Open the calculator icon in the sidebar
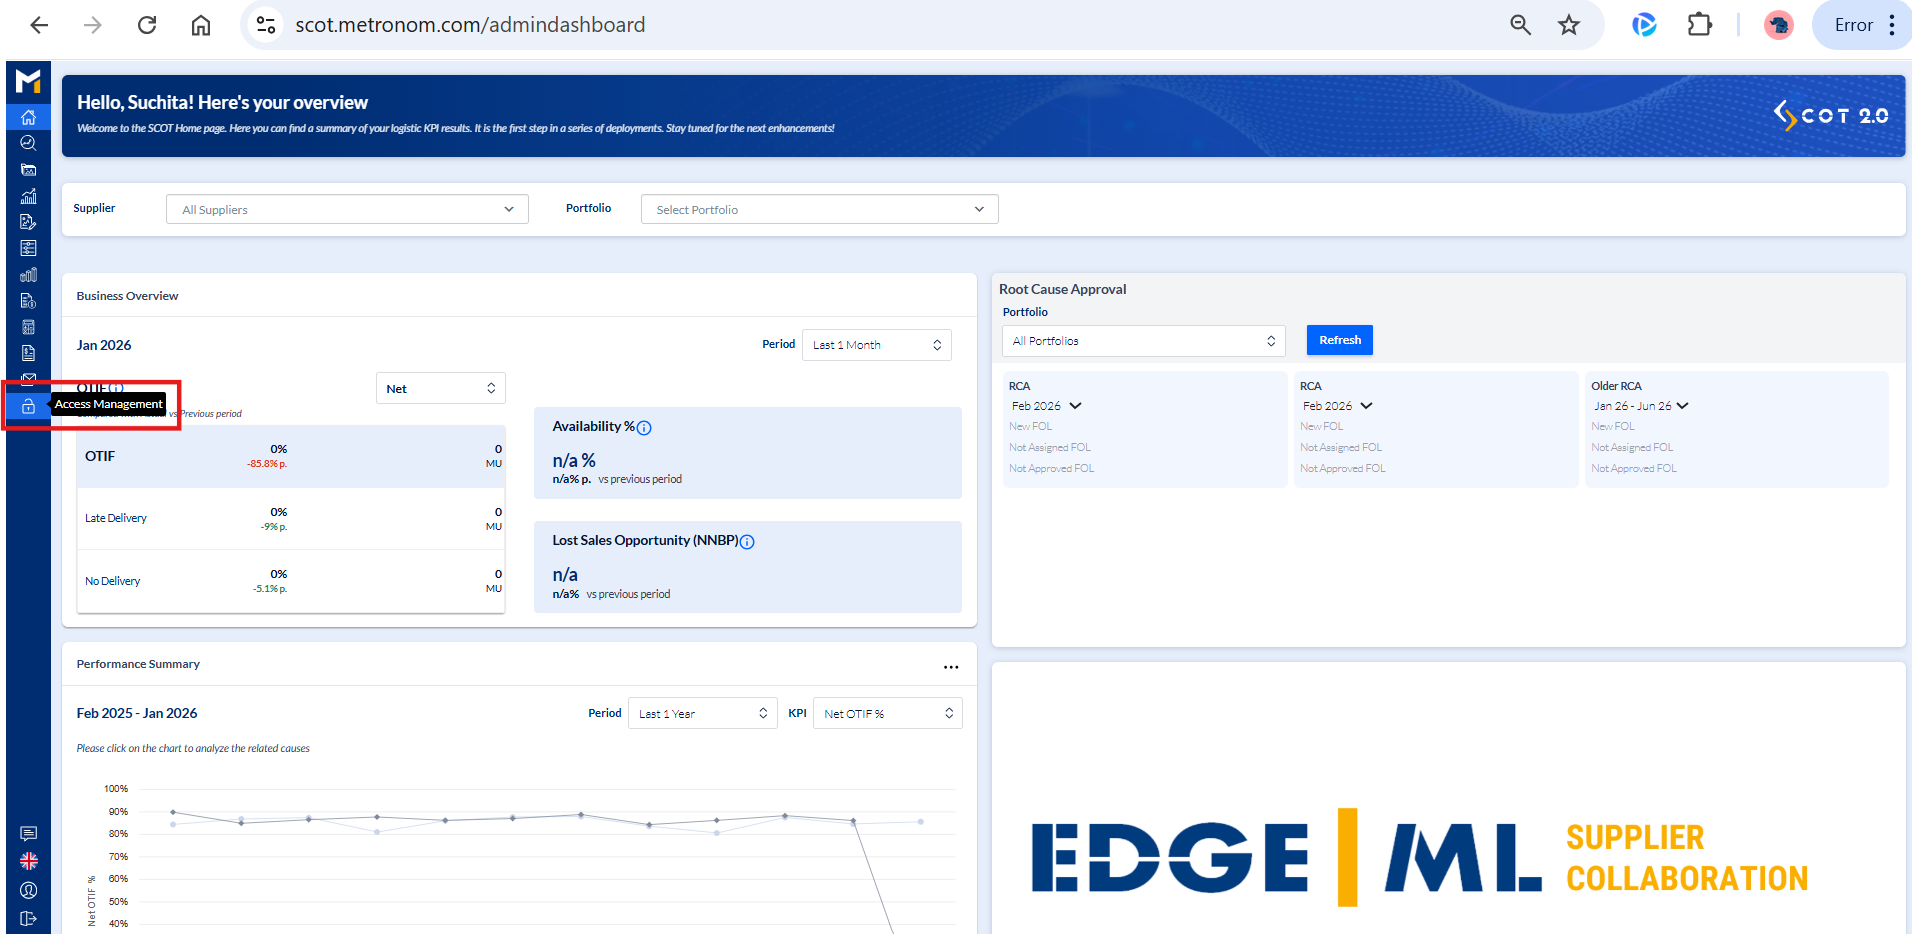The height and width of the screenshot is (934, 1912). pyautogui.click(x=28, y=327)
